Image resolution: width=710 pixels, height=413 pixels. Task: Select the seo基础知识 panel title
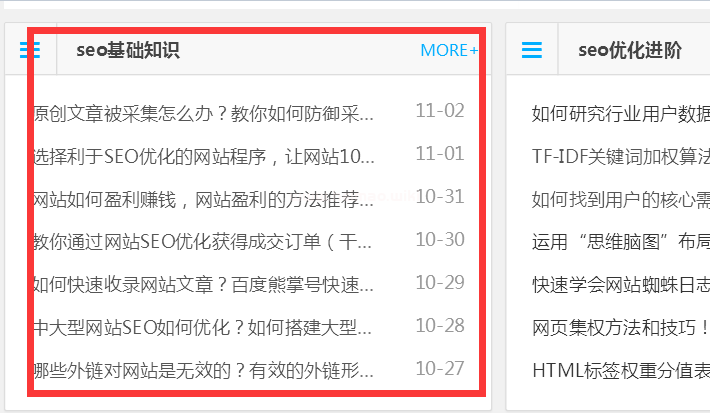[x=127, y=50]
